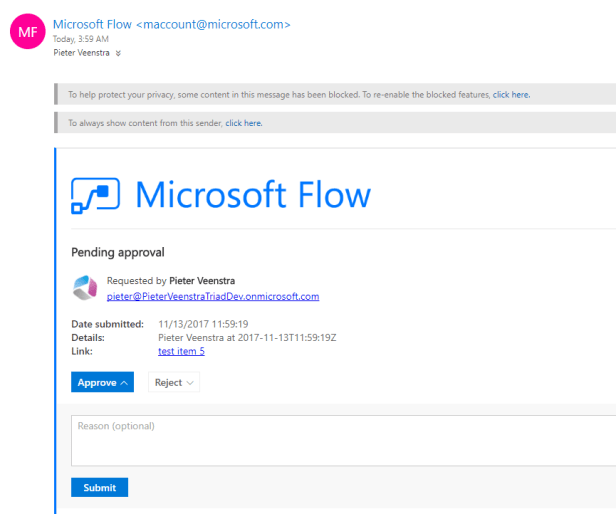Click the Submit button
The width and height of the screenshot is (616, 514).
(99, 487)
